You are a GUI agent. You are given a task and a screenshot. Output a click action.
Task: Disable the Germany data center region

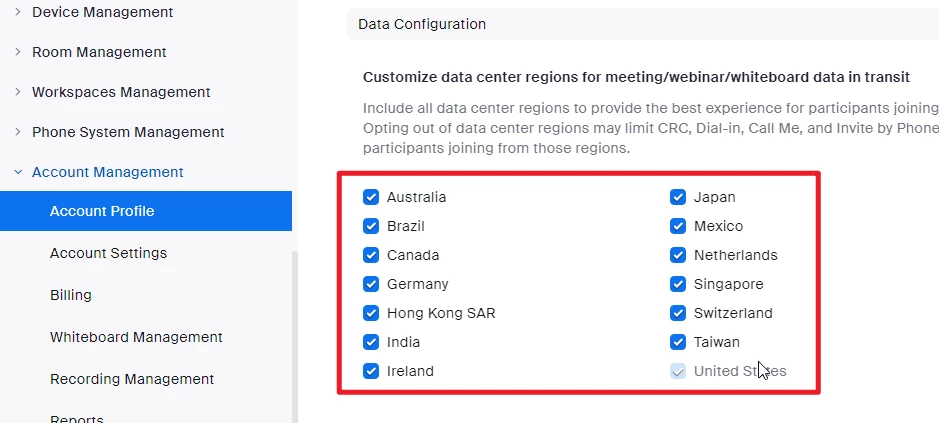click(x=371, y=284)
